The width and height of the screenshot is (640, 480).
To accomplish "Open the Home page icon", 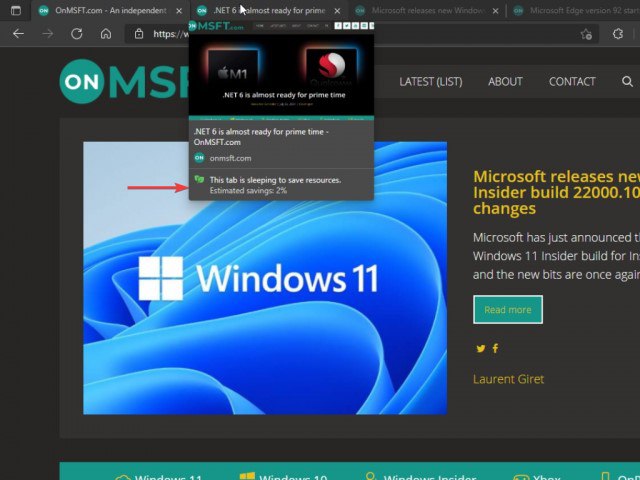I will (106, 34).
